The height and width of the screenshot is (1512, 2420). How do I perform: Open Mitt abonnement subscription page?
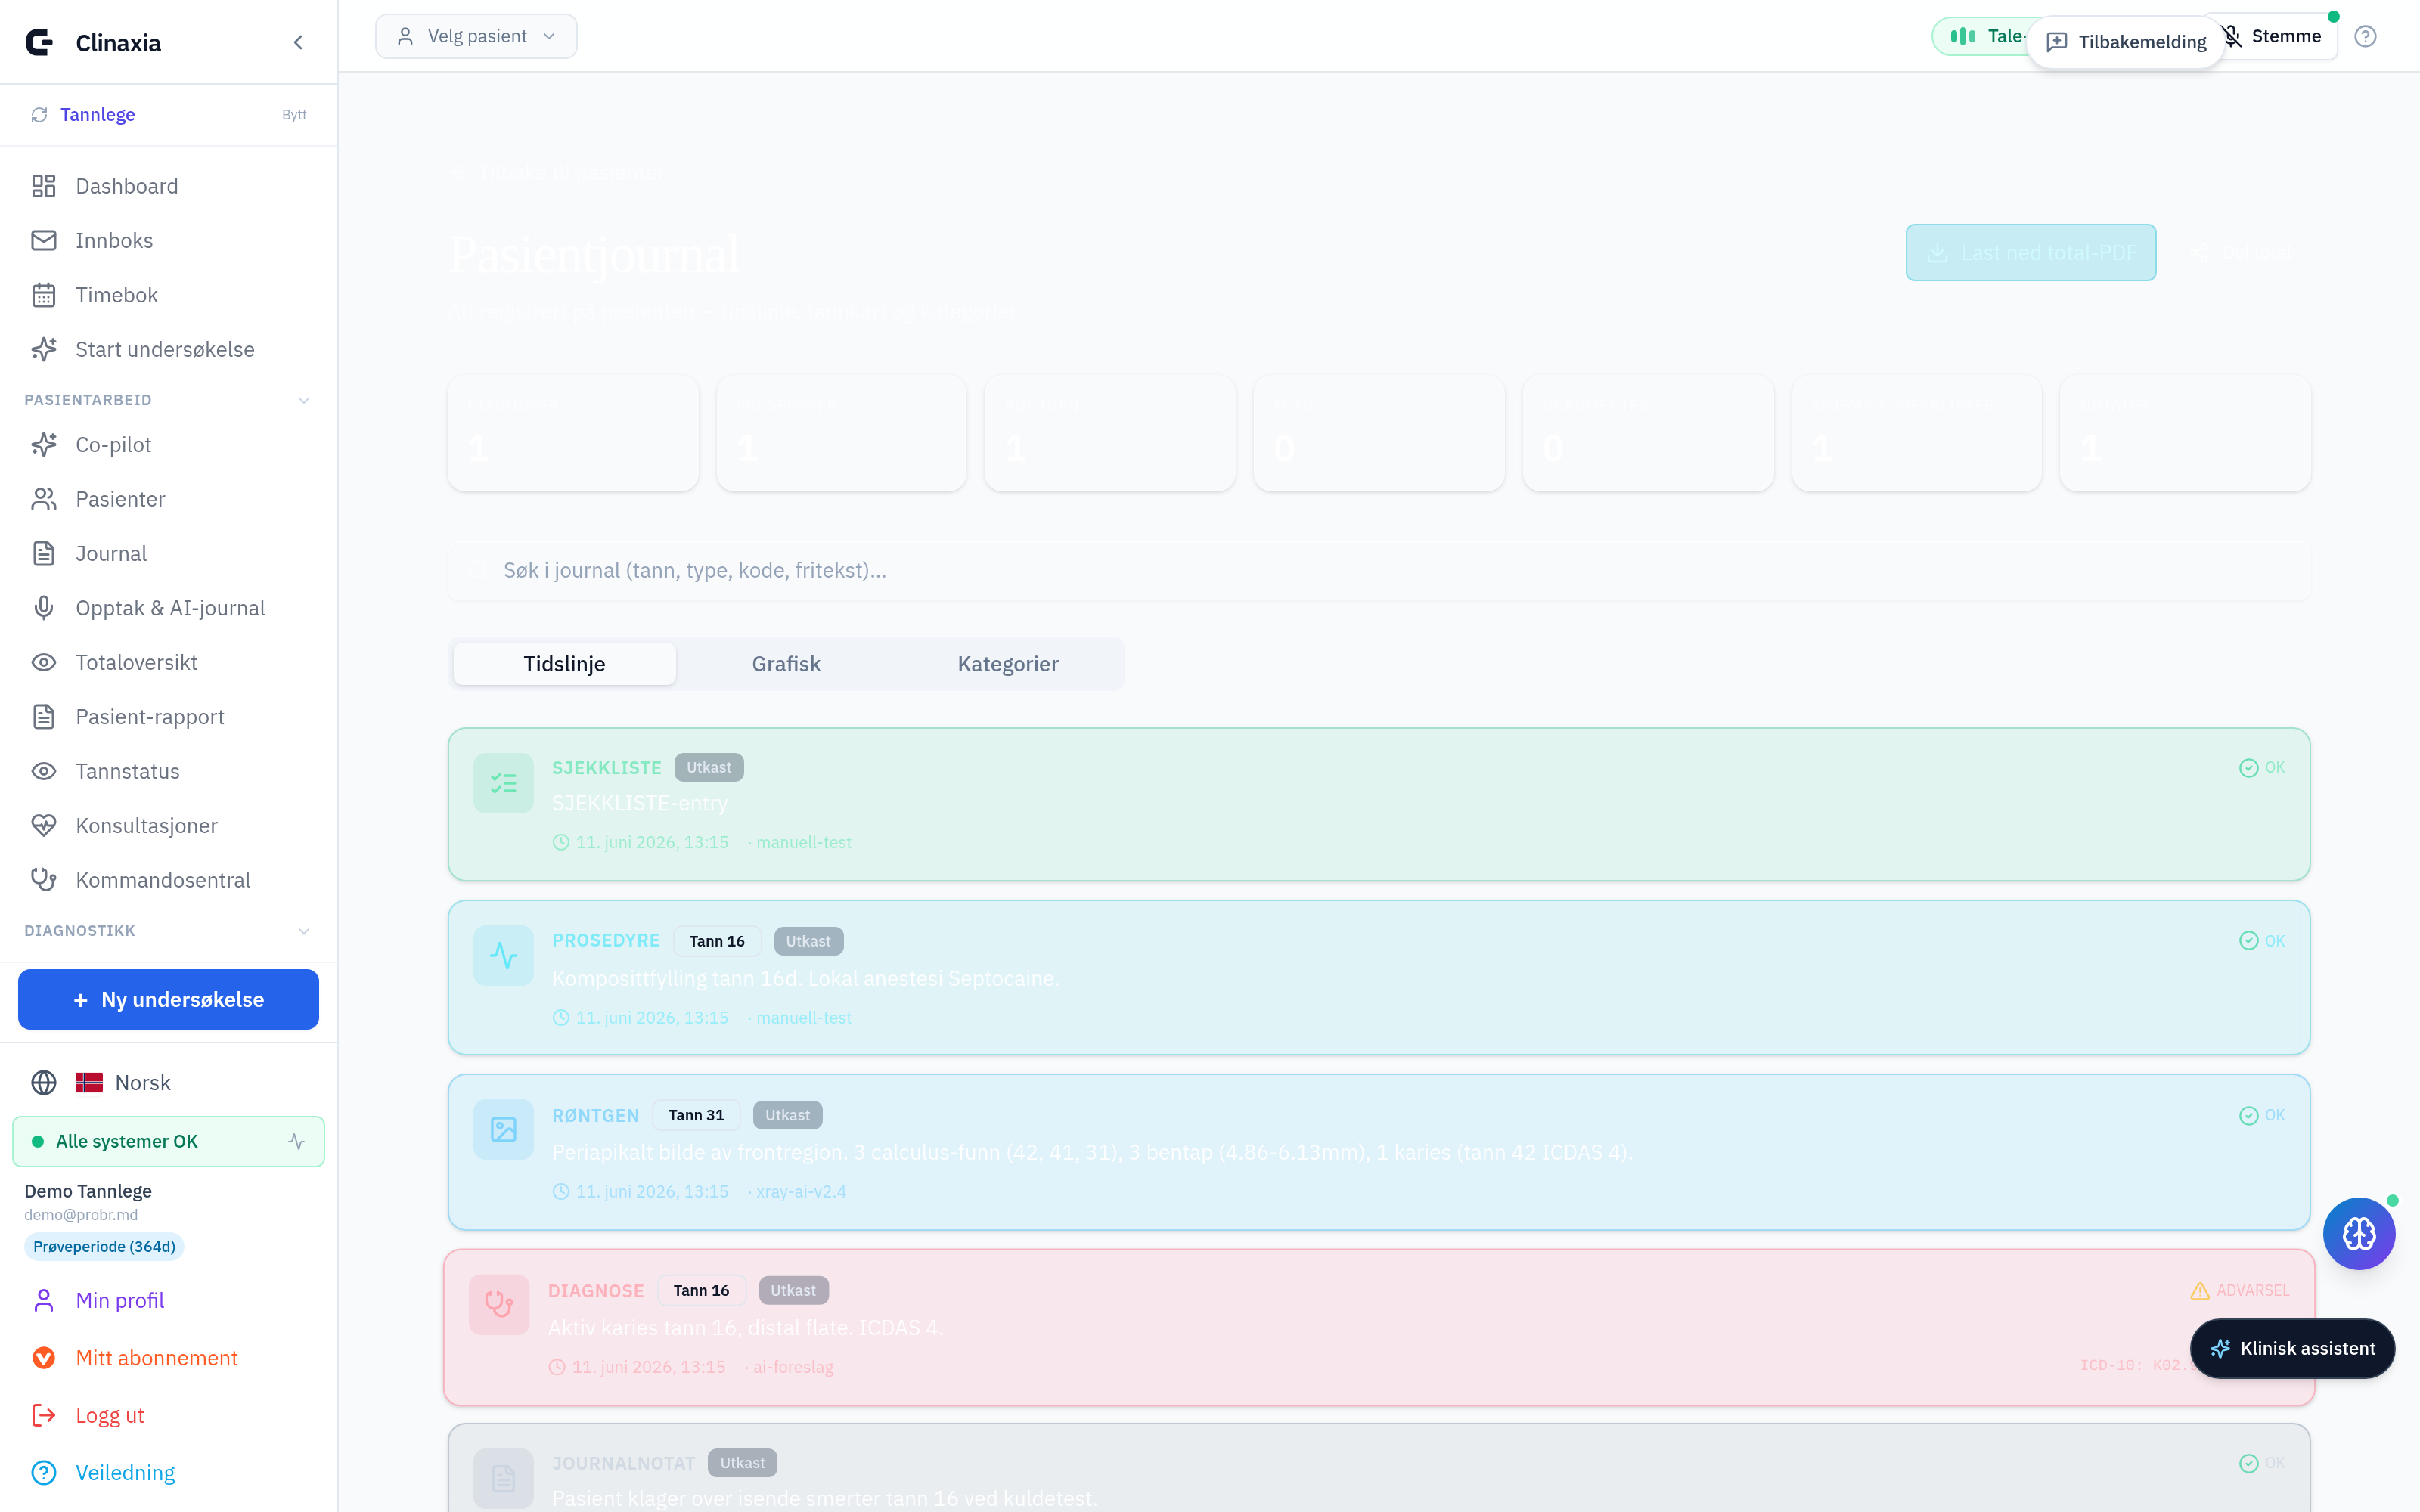point(157,1358)
